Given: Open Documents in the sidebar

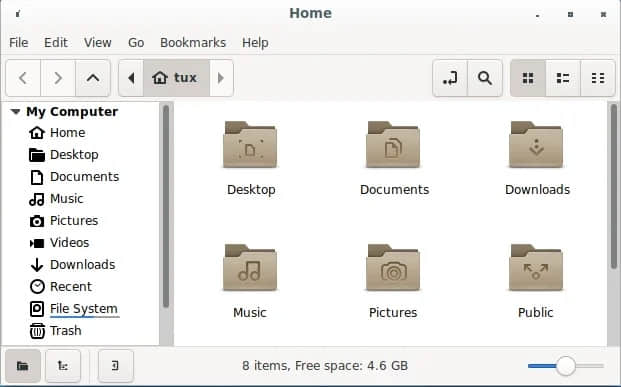Looking at the screenshot, I should [x=74, y=177].
